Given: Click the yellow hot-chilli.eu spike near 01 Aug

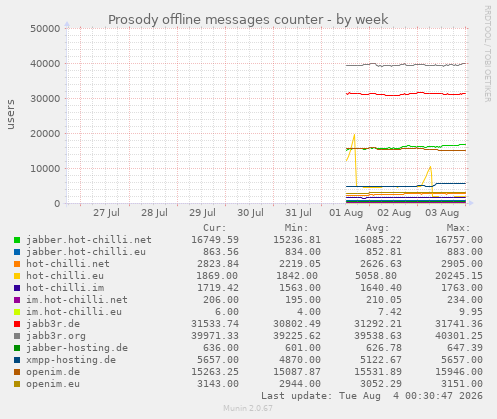Looking at the screenshot, I should 354,136.
